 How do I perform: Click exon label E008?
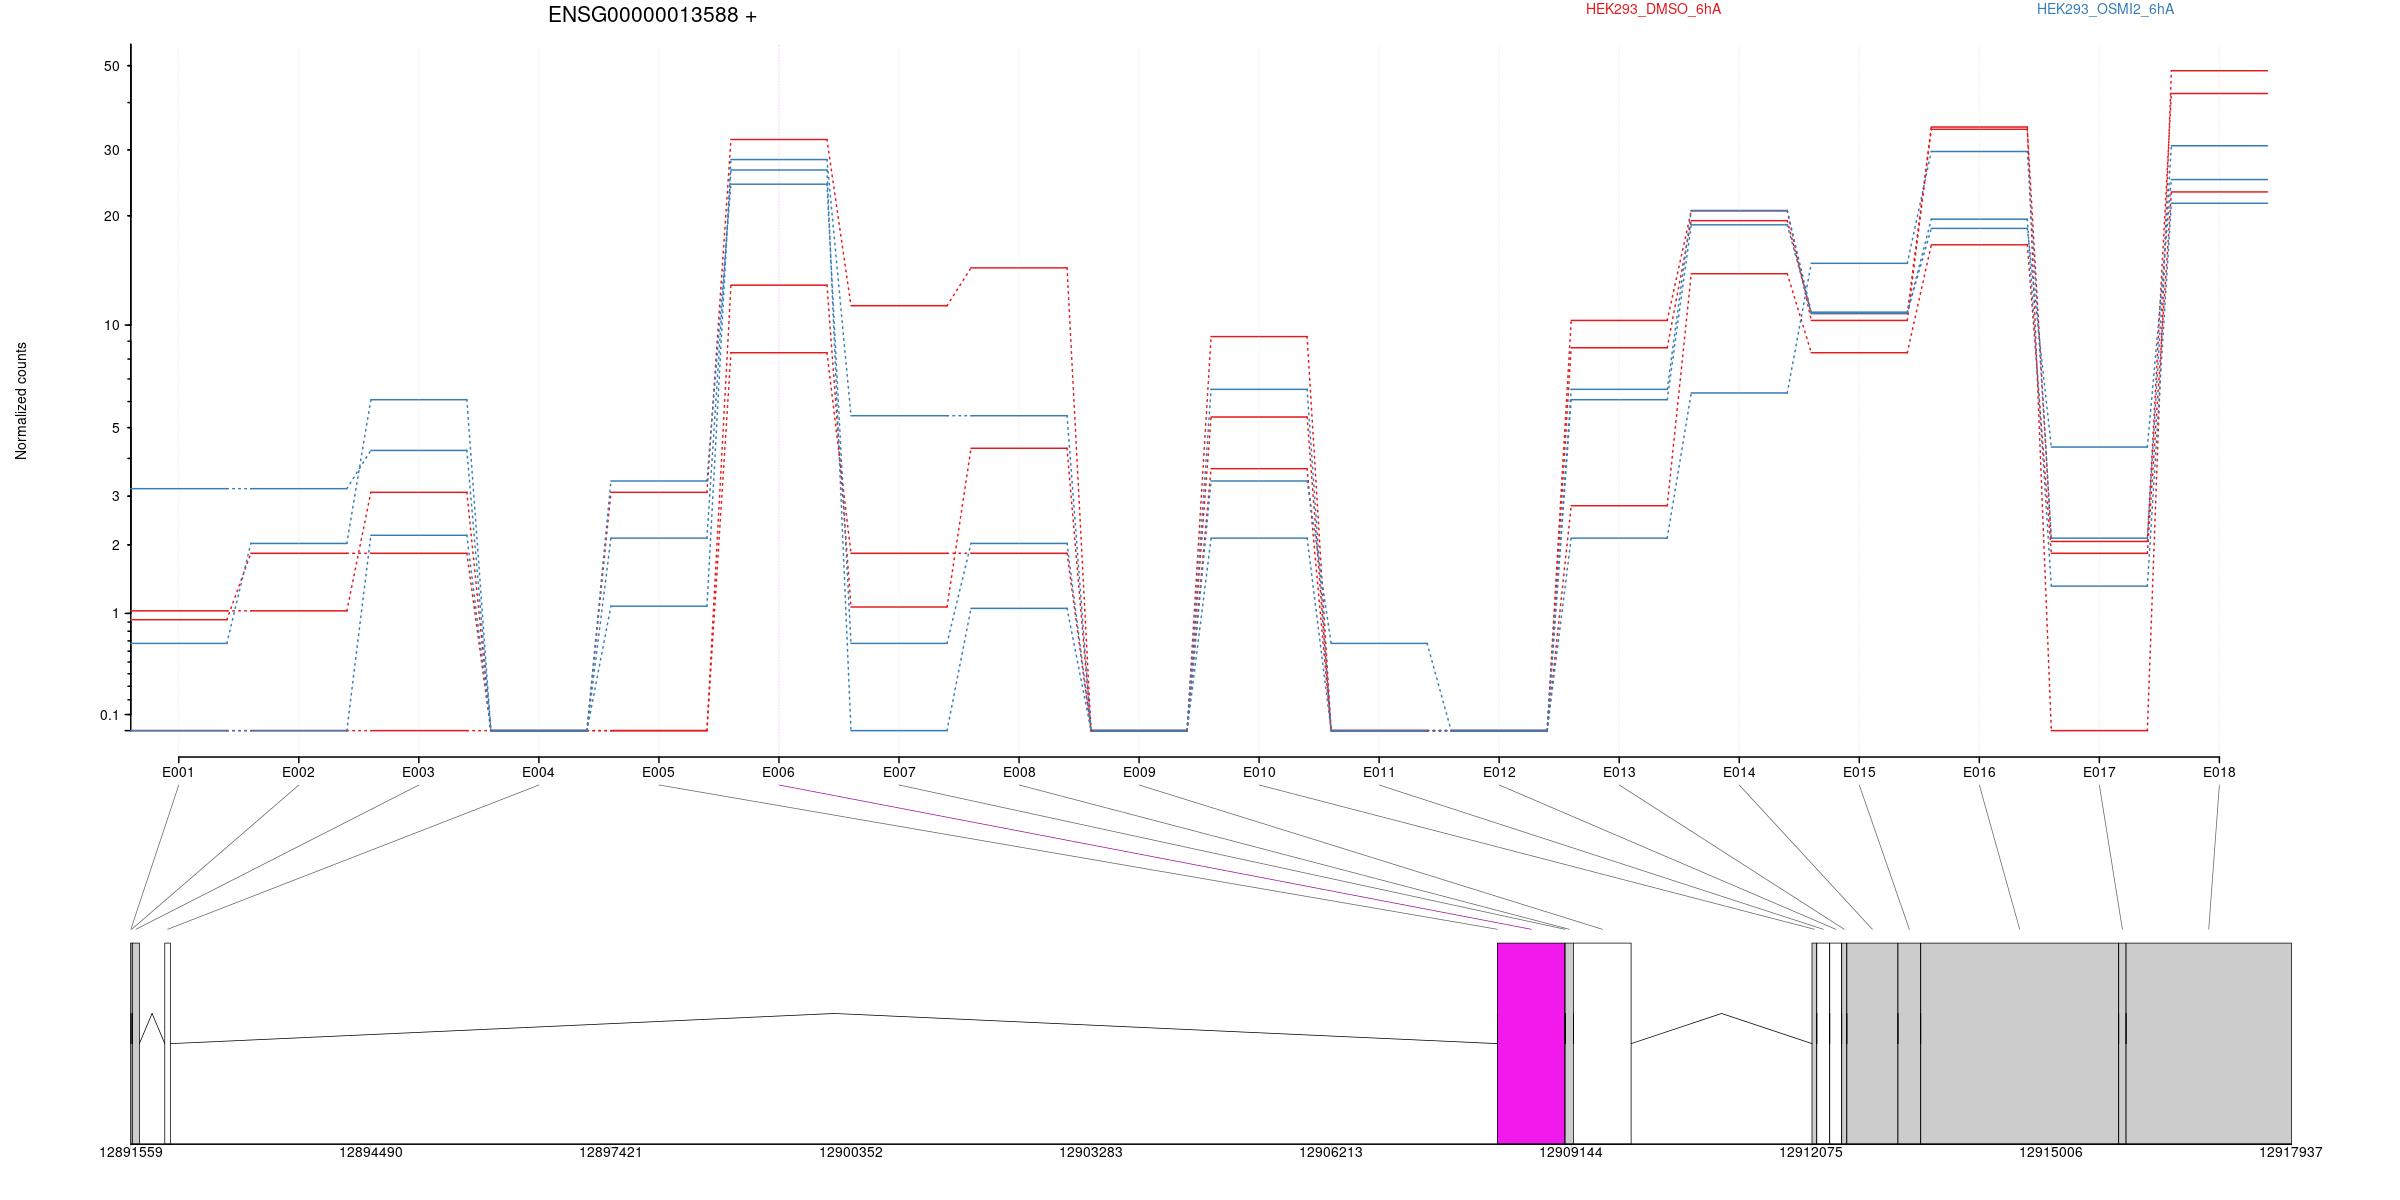pos(1019,772)
